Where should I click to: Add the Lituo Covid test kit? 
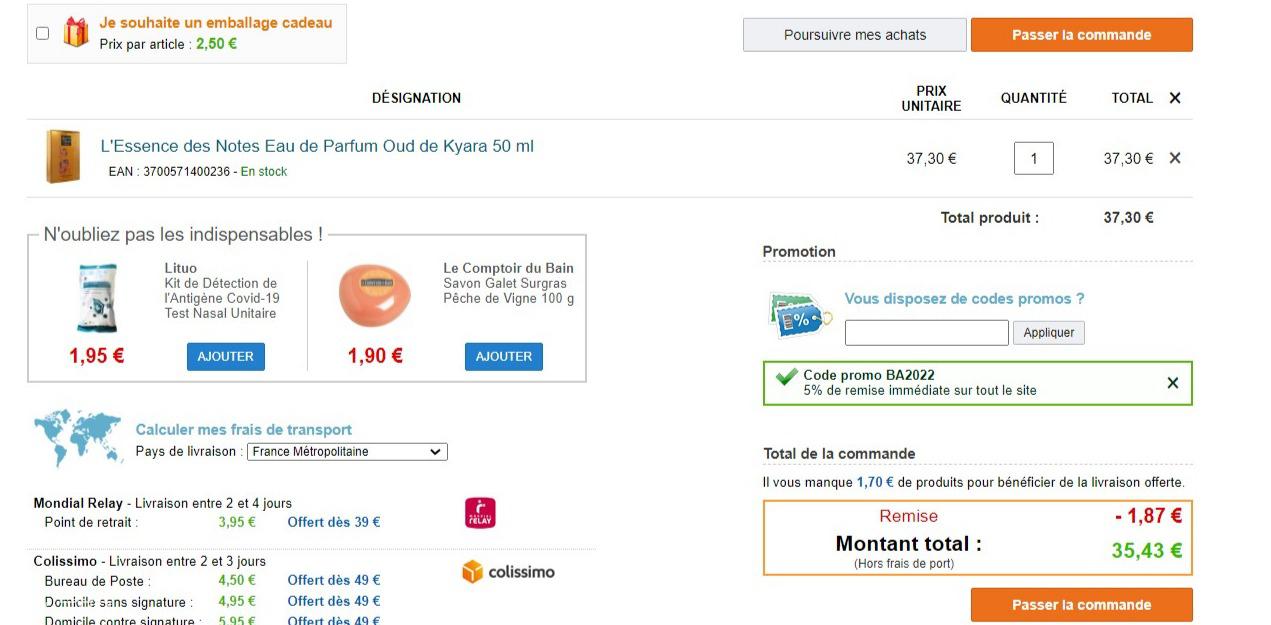[x=225, y=357]
